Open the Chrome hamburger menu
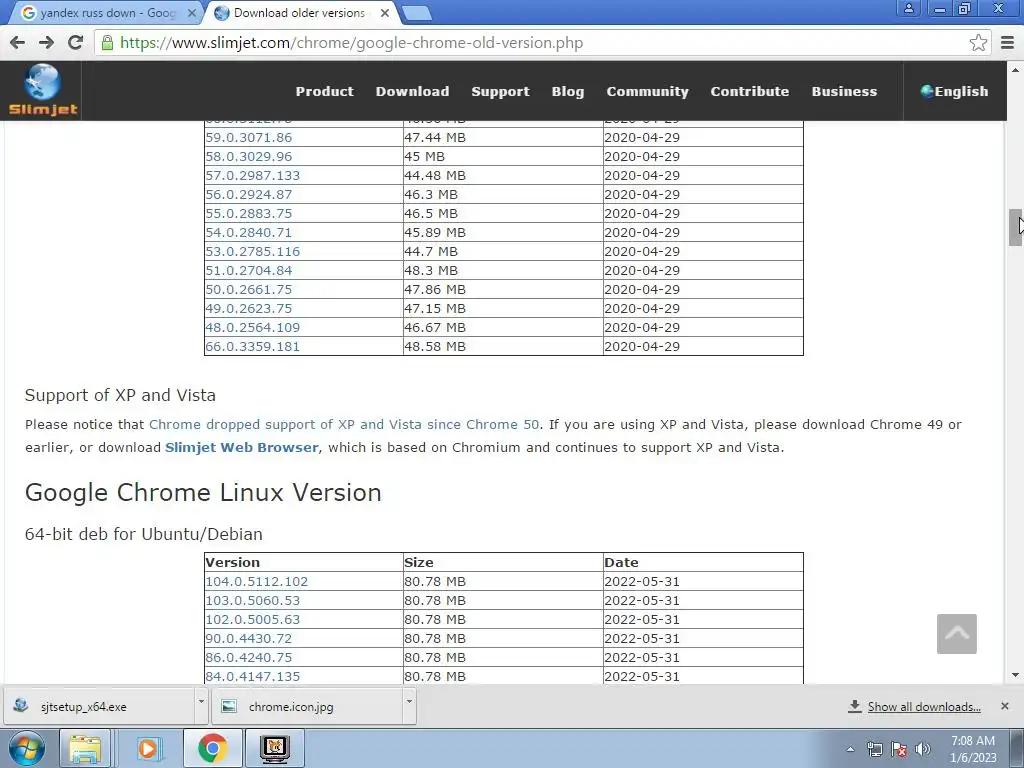Image resolution: width=1024 pixels, height=768 pixels. tap(1008, 43)
